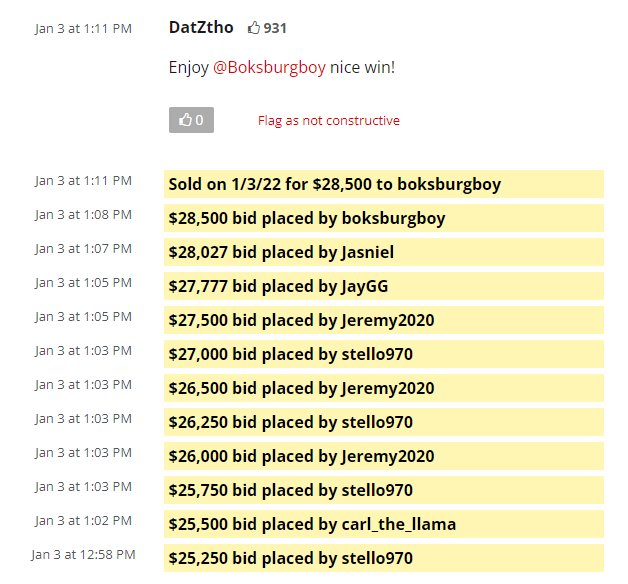Click the comment timestamp Jan 3 at 1:11 PM
This screenshot has width=628, height=584.
(x=83, y=28)
